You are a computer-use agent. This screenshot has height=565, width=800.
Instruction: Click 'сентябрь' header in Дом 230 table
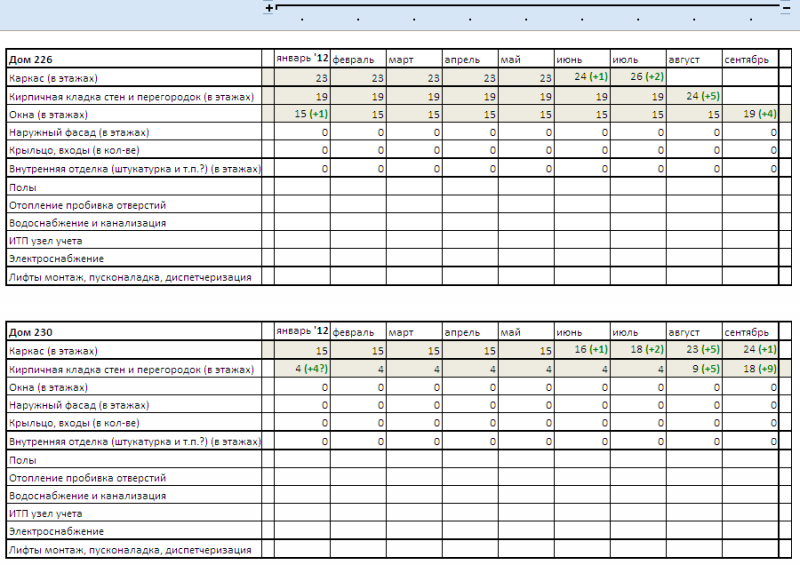750,332
